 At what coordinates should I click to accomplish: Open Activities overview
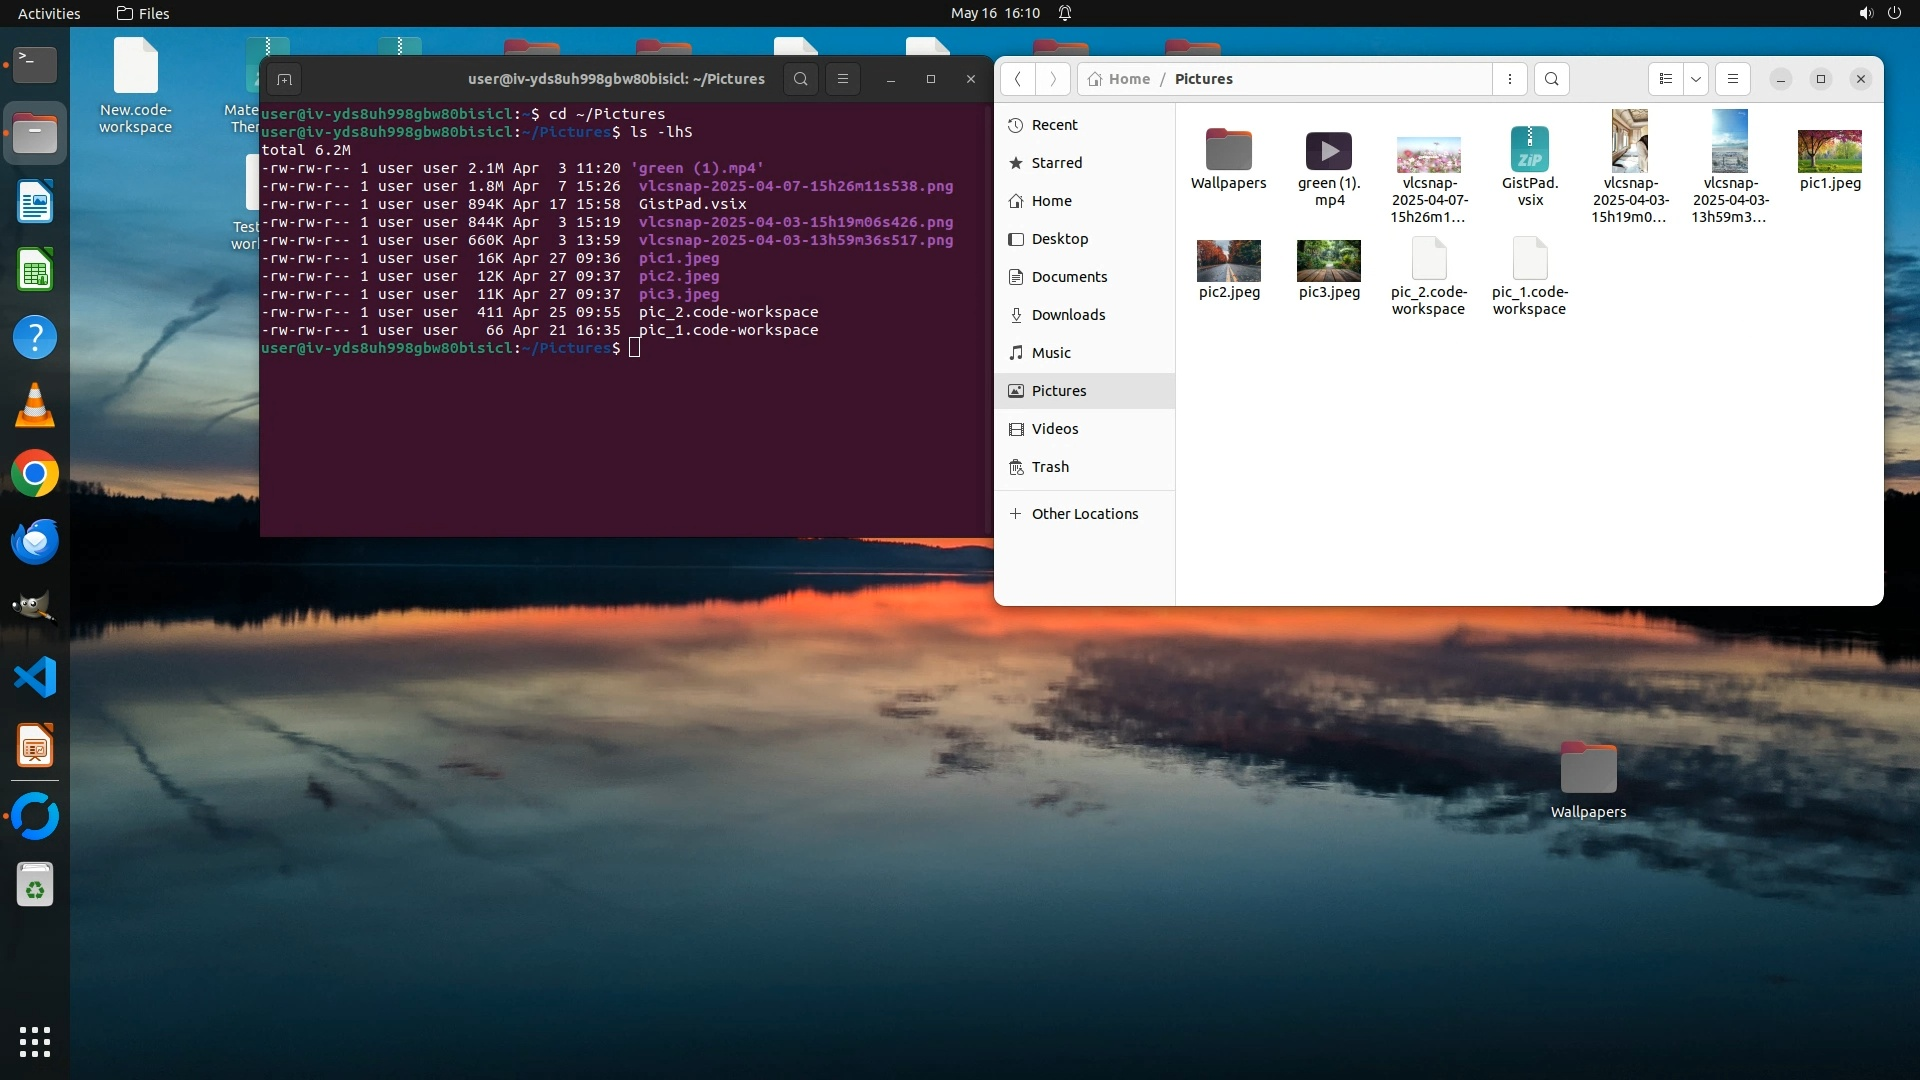(x=49, y=13)
